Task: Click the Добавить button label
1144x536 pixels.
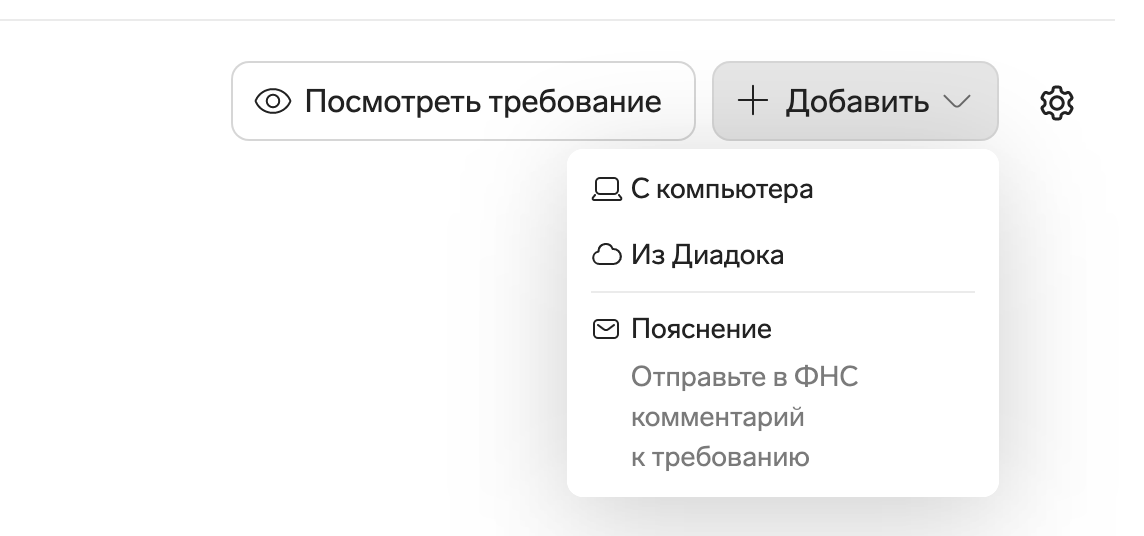Action: [857, 101]
